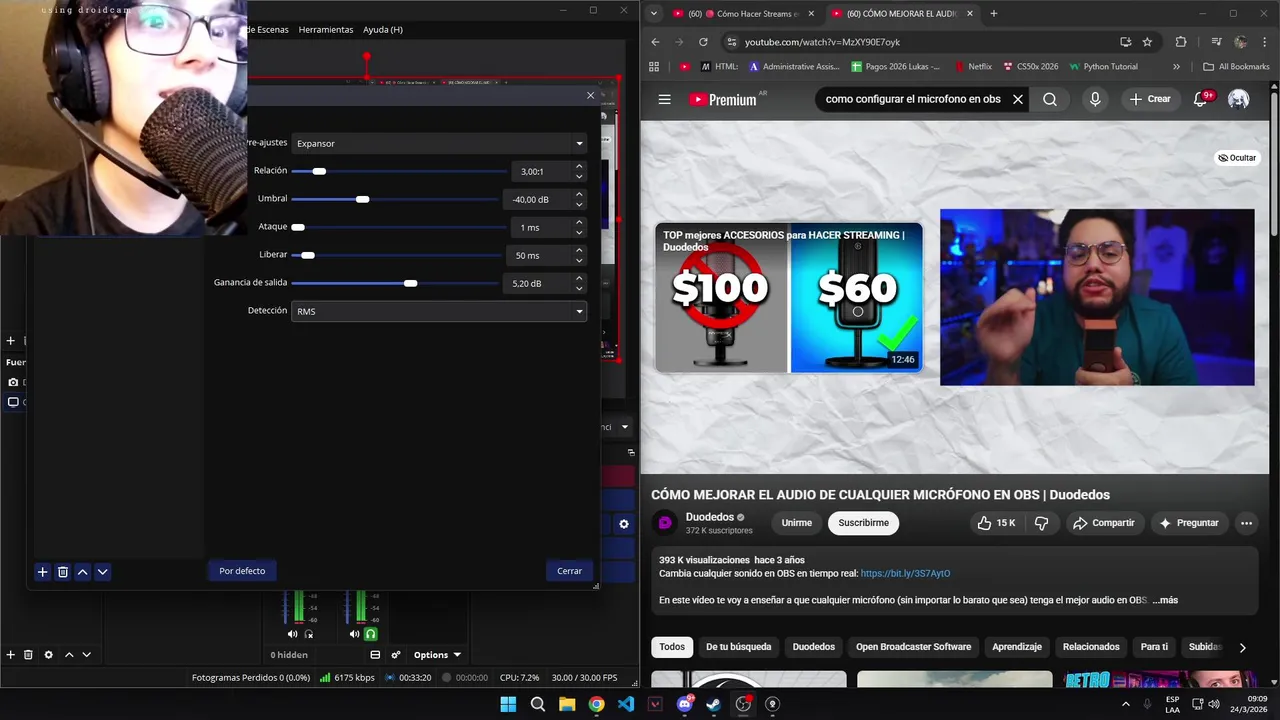Adjust the Relación slider handle

[319, 171]
